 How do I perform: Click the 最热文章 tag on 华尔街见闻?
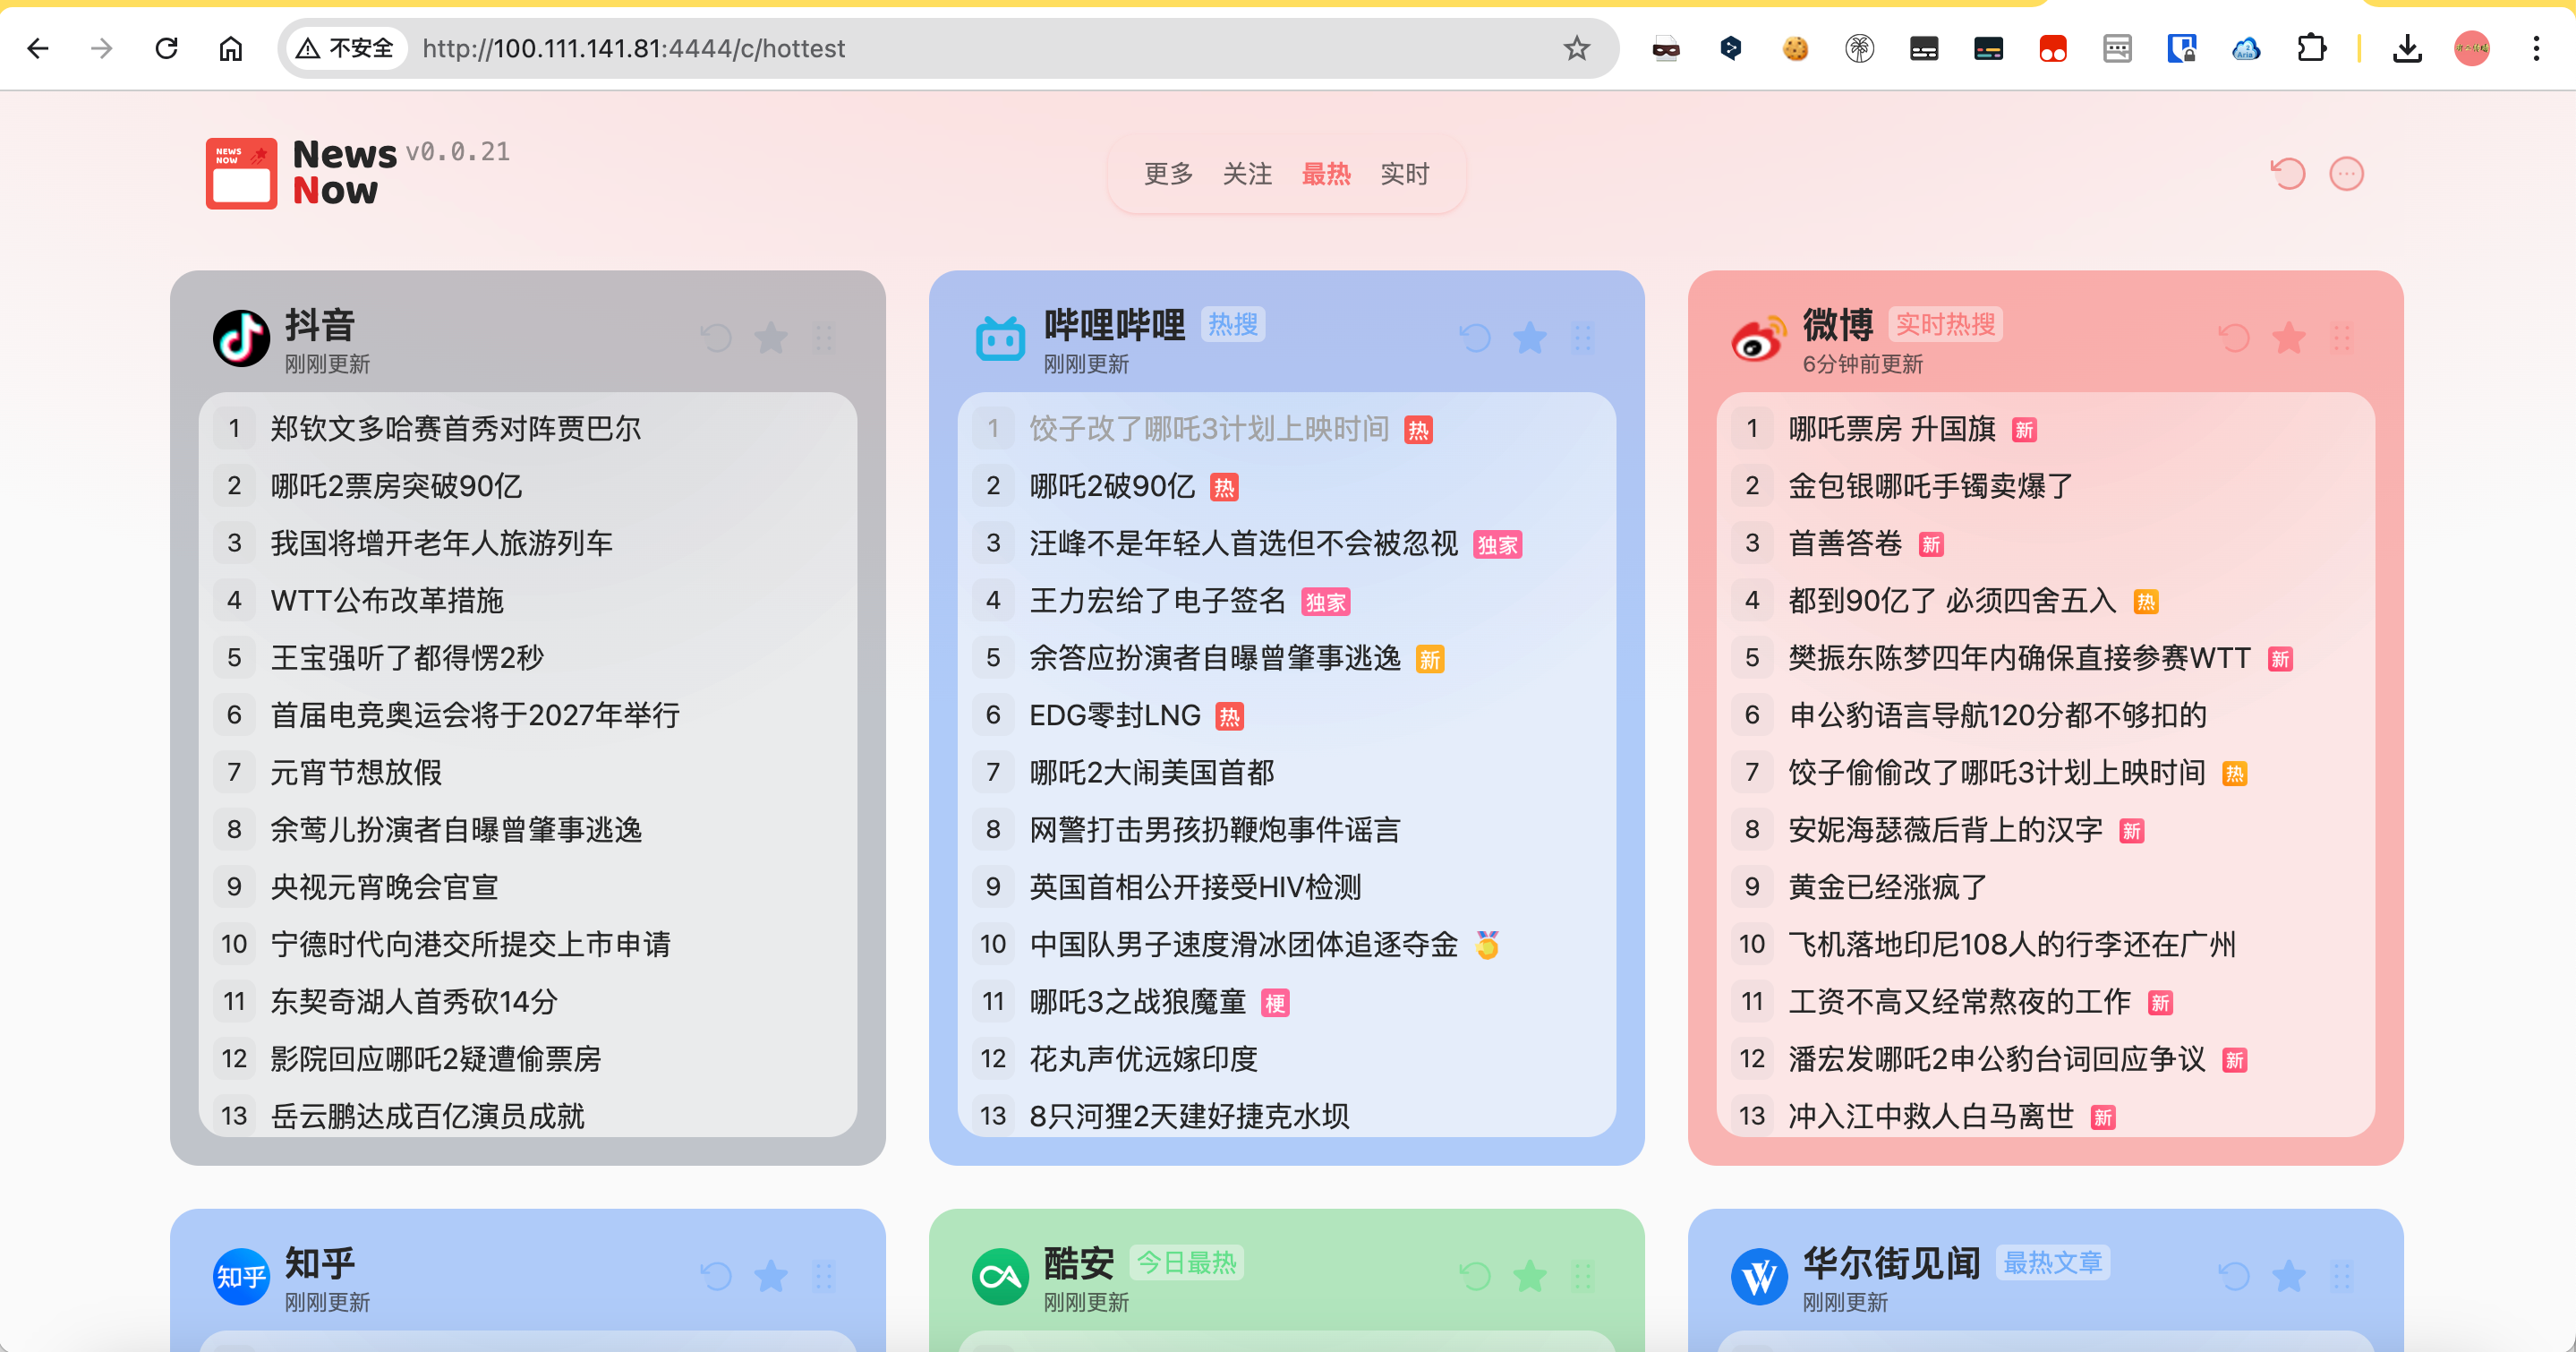[2053, 1262]
